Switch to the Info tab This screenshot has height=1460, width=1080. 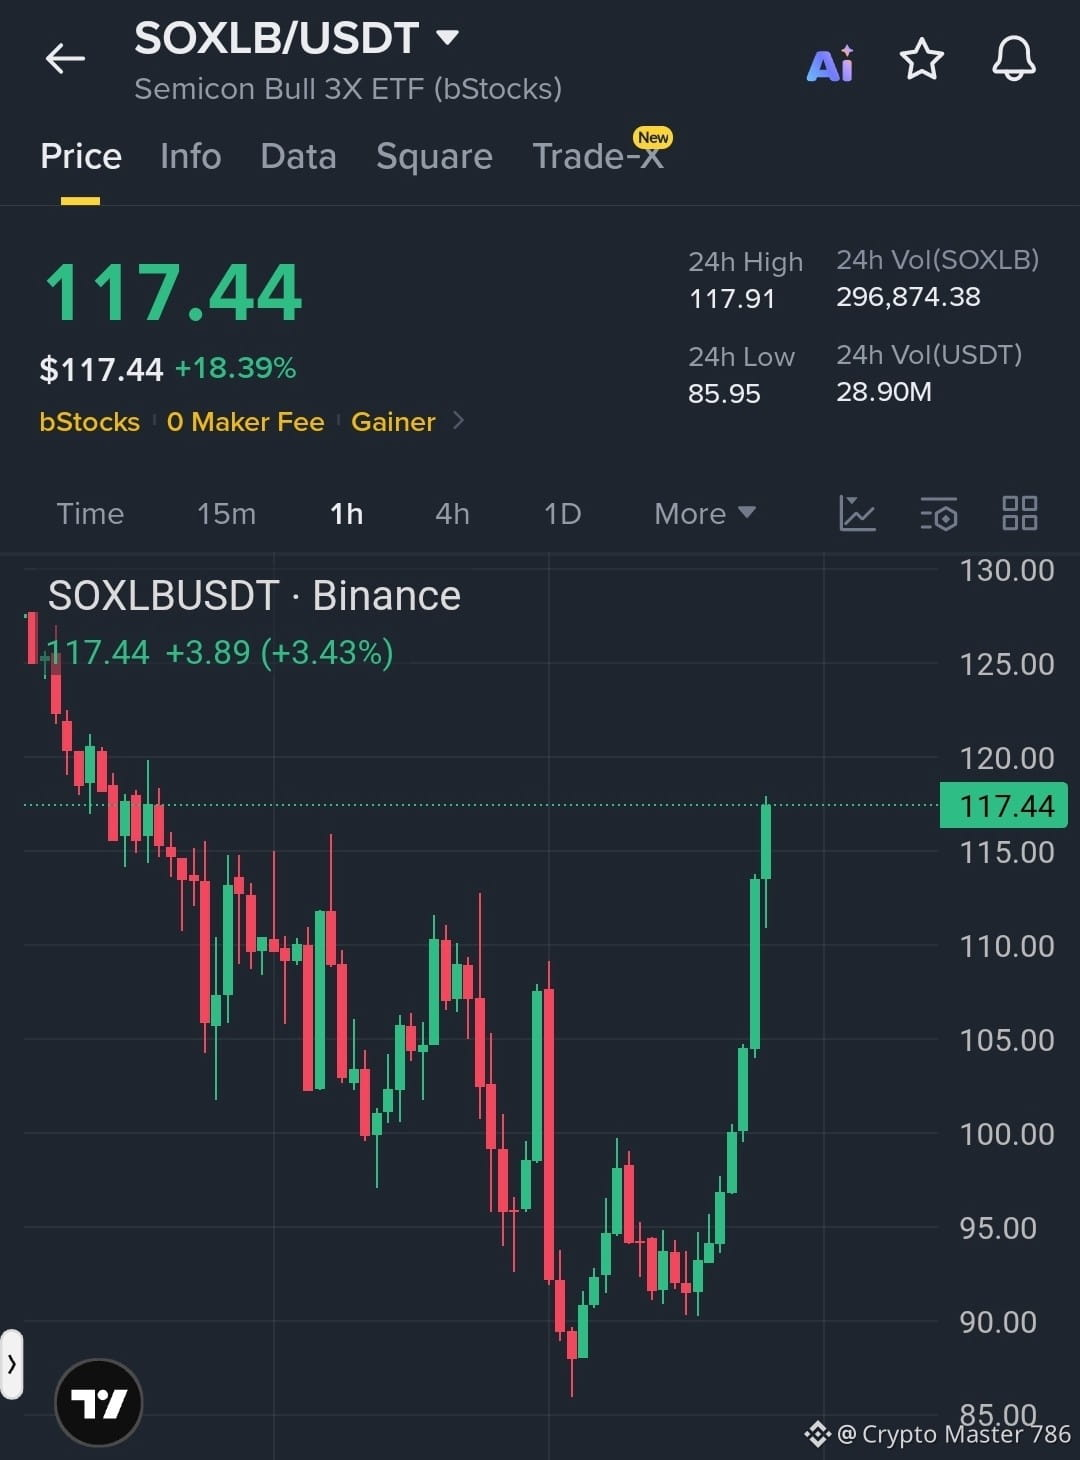click(x=191, y=156)
